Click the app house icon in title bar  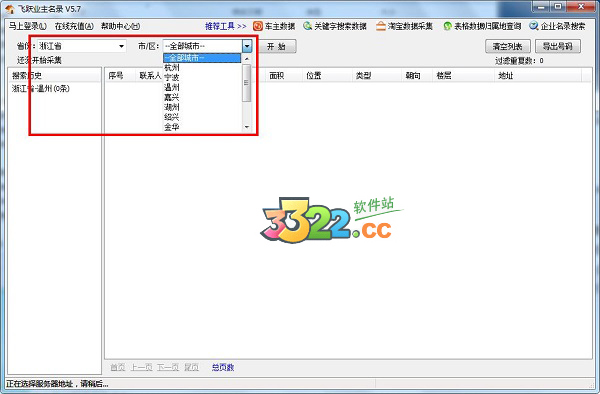[10, 9]
